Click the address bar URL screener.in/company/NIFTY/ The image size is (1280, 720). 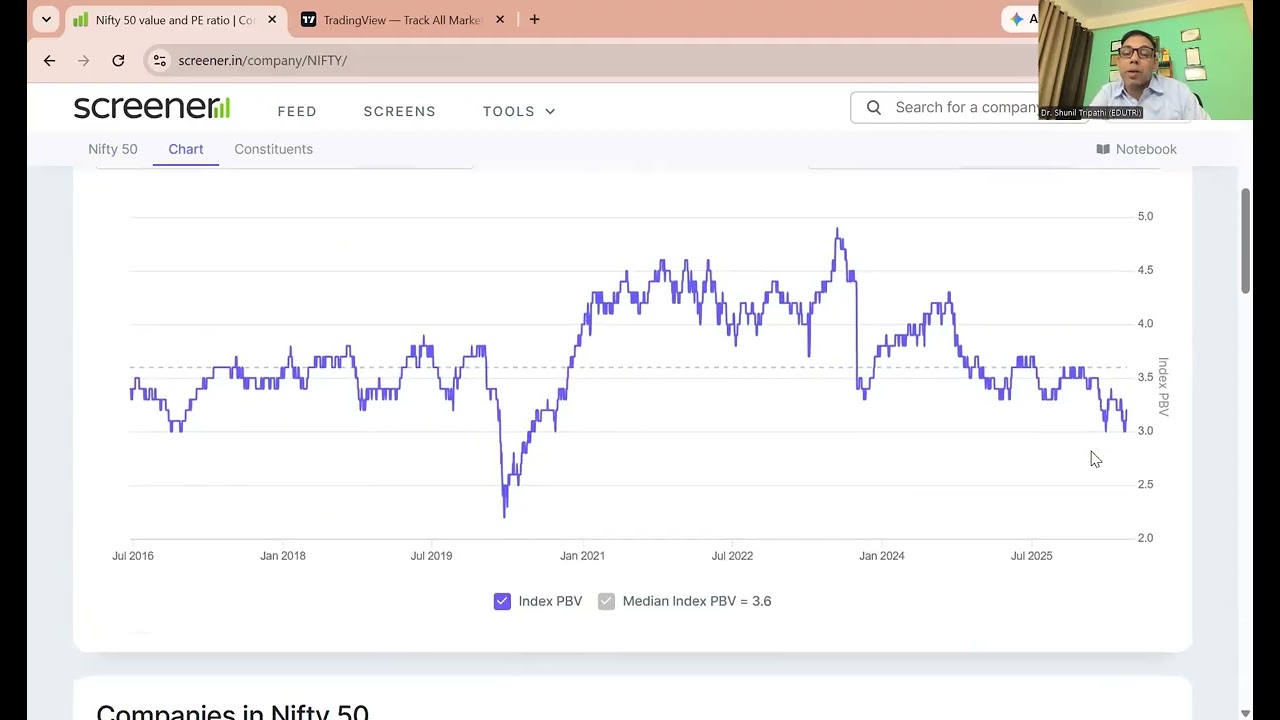coord(262,60)
